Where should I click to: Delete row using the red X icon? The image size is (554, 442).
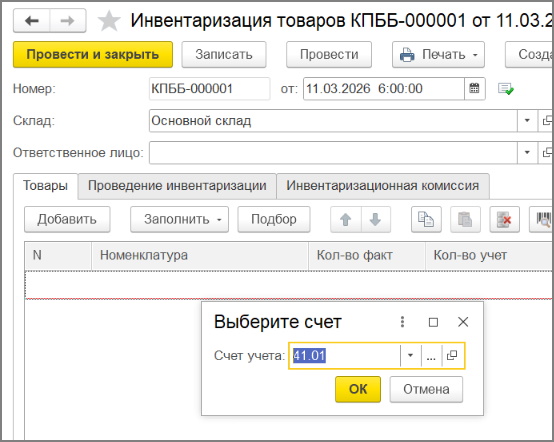pyautogui.click(x=505, y=219)
